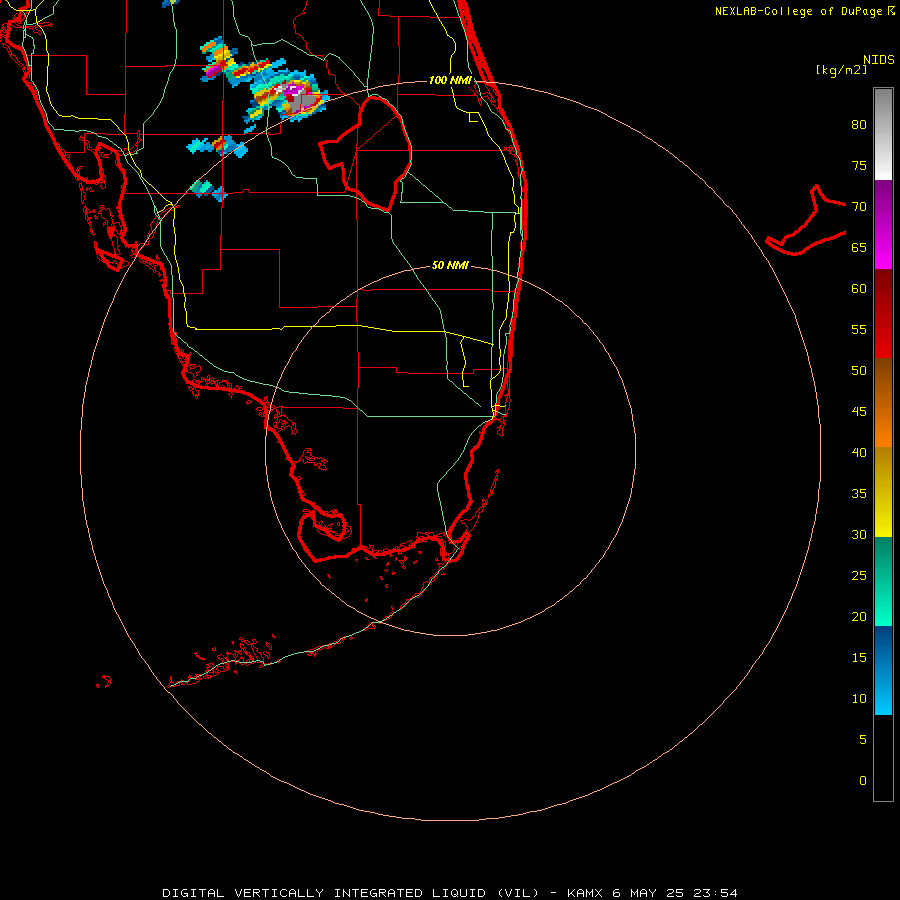Screen dimensions: 900x900
Task: Pick the yellow band of the color scale
Action: (x=883, y=492)
